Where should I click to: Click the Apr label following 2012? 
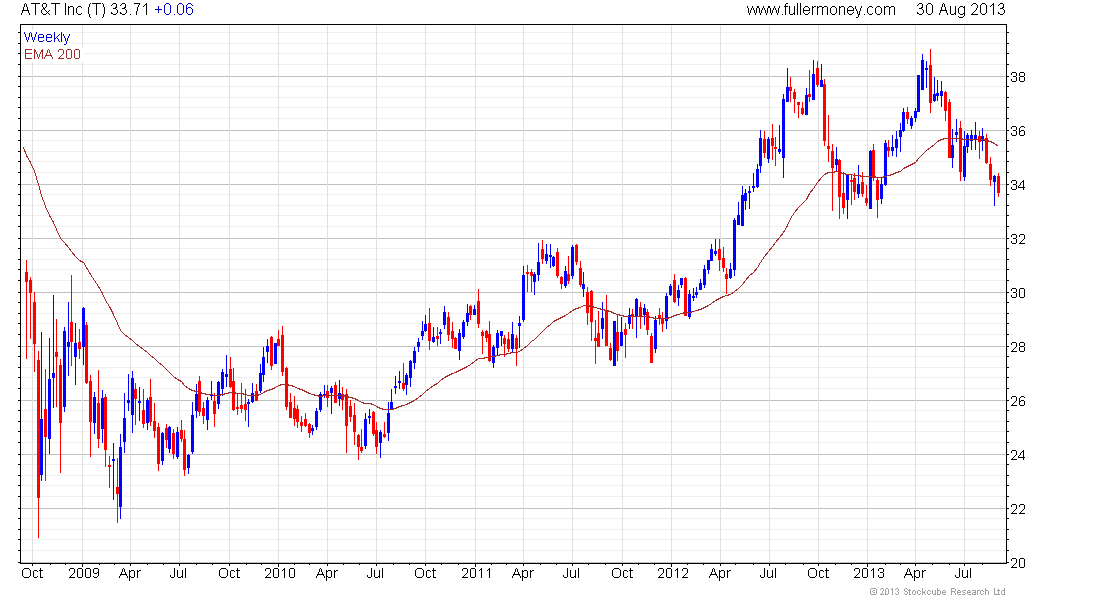coord(720,574)
